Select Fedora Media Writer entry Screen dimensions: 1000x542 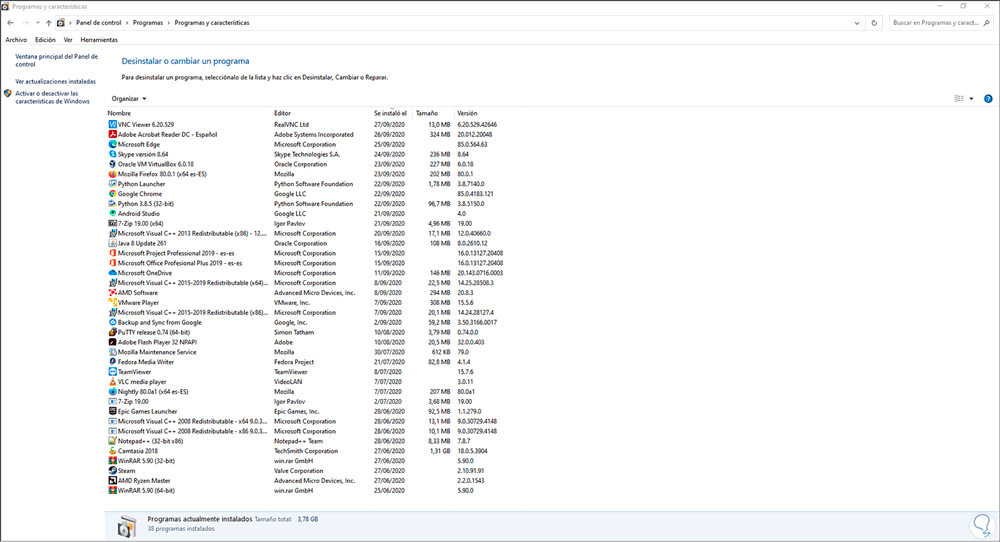click(306, 362)
